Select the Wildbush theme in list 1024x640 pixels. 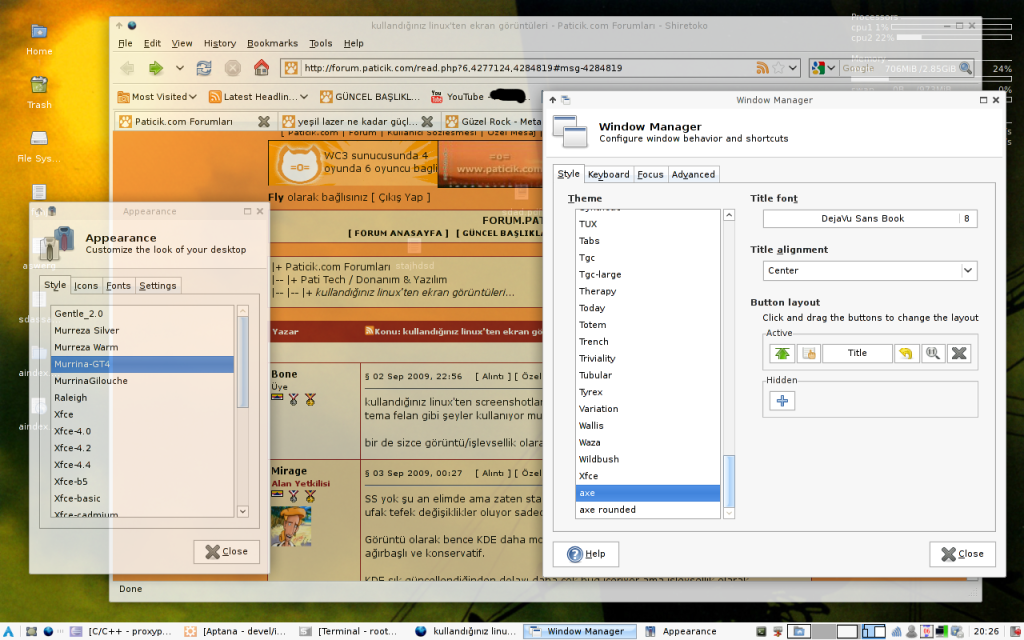(598, 459)
